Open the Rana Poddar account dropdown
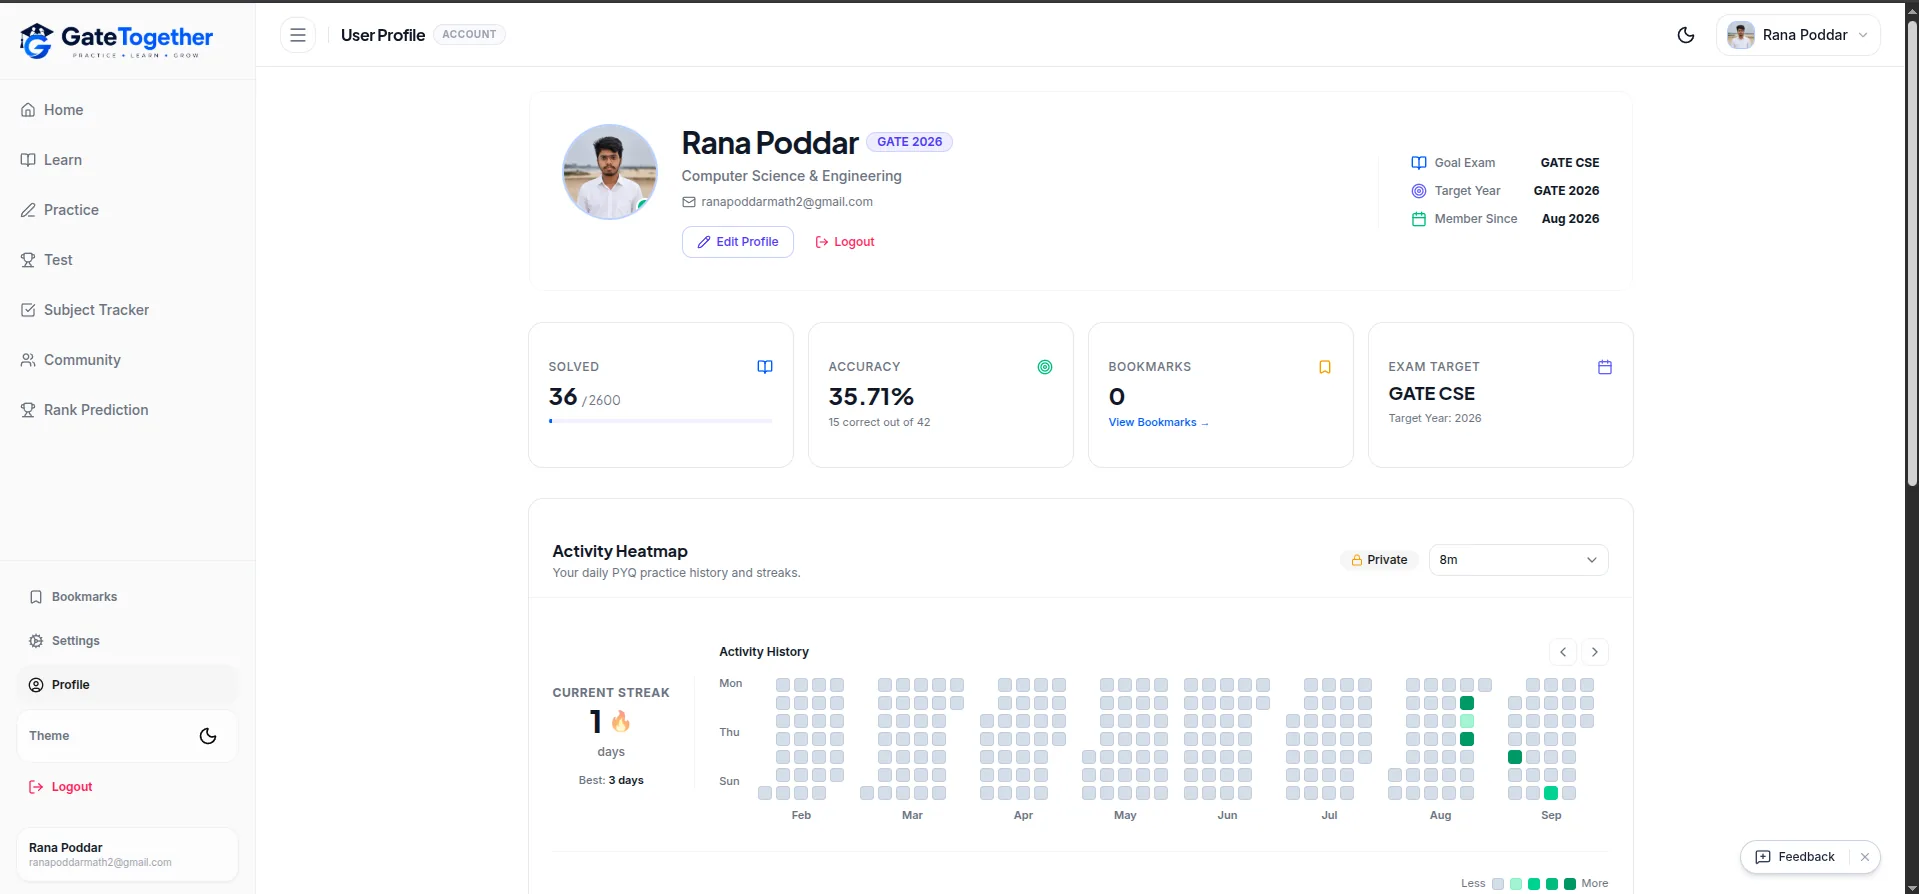Image resolution: width=1919 pixels, height=894 pixels. click(x=1798, y=35)
